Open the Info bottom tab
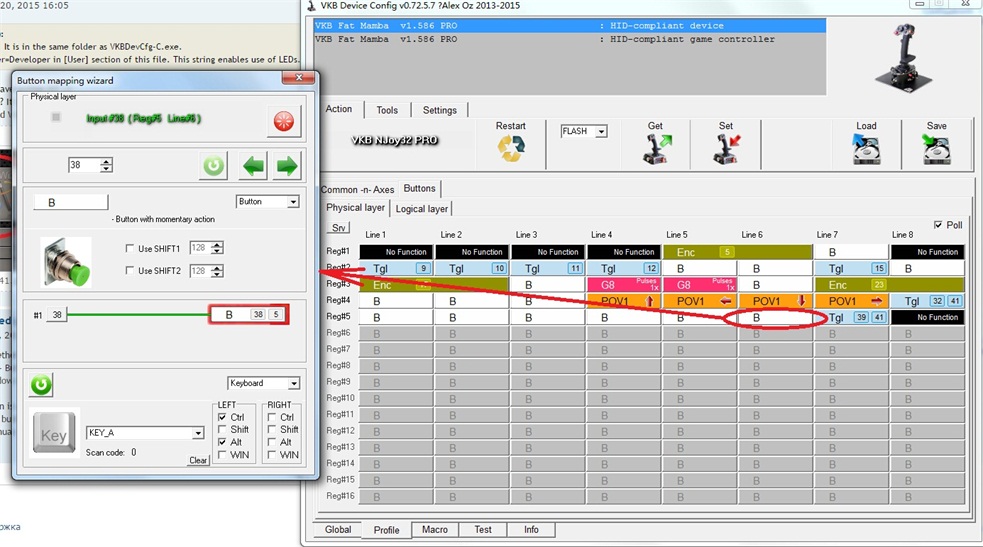983x547 pixels. (x=531, y=529)
